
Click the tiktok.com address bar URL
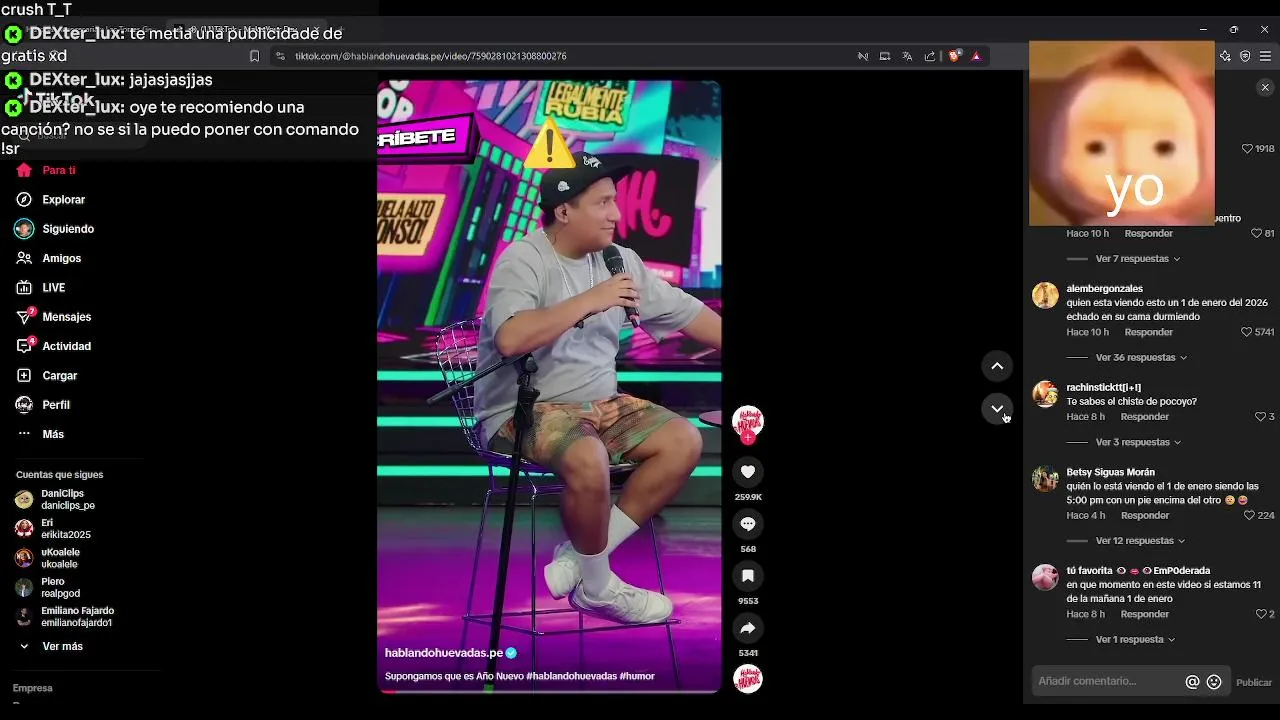pos(431,56)
